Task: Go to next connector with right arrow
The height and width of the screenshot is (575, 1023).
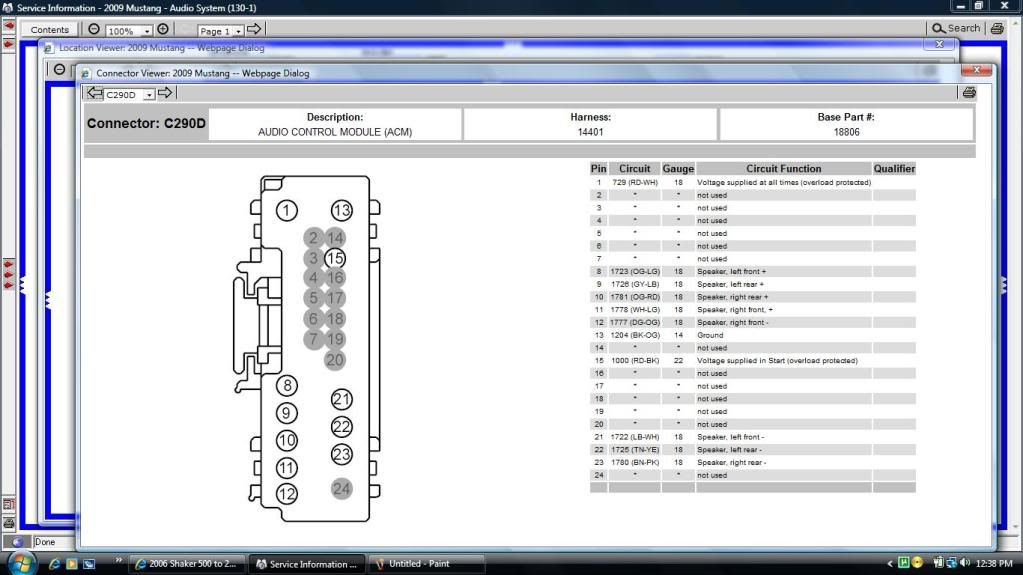Action: point(166,93)
